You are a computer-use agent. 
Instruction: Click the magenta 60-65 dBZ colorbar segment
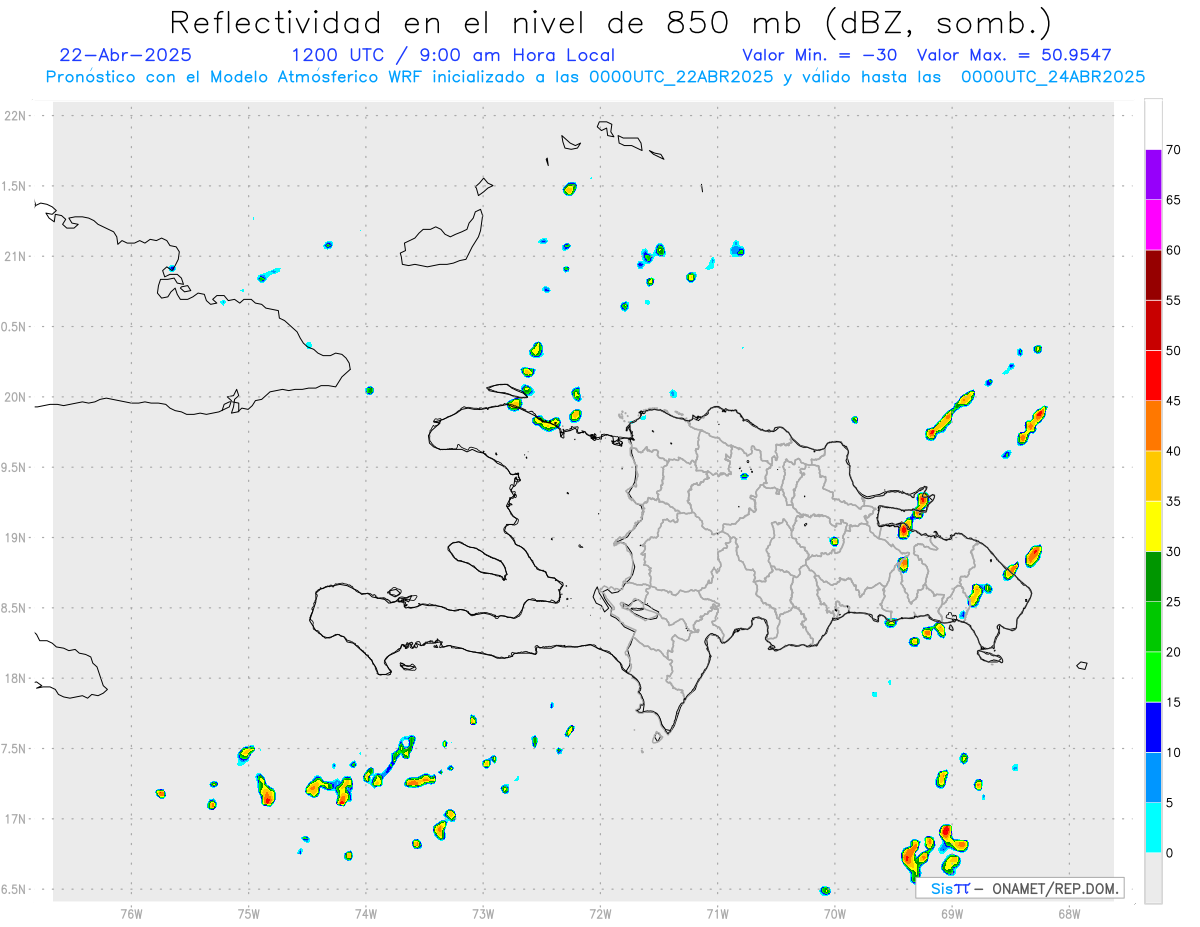(x=1153, y=225)
